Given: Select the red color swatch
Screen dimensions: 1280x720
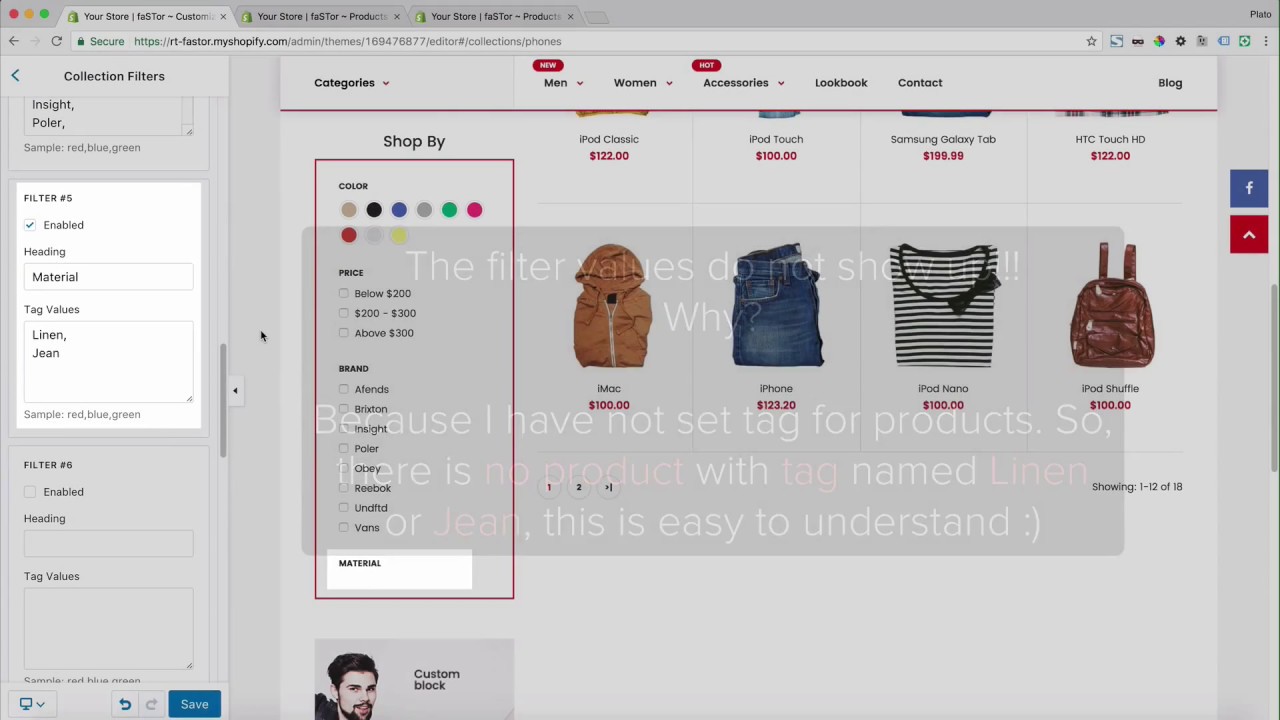Looking at the screenshot, I should tap(348, 235).
